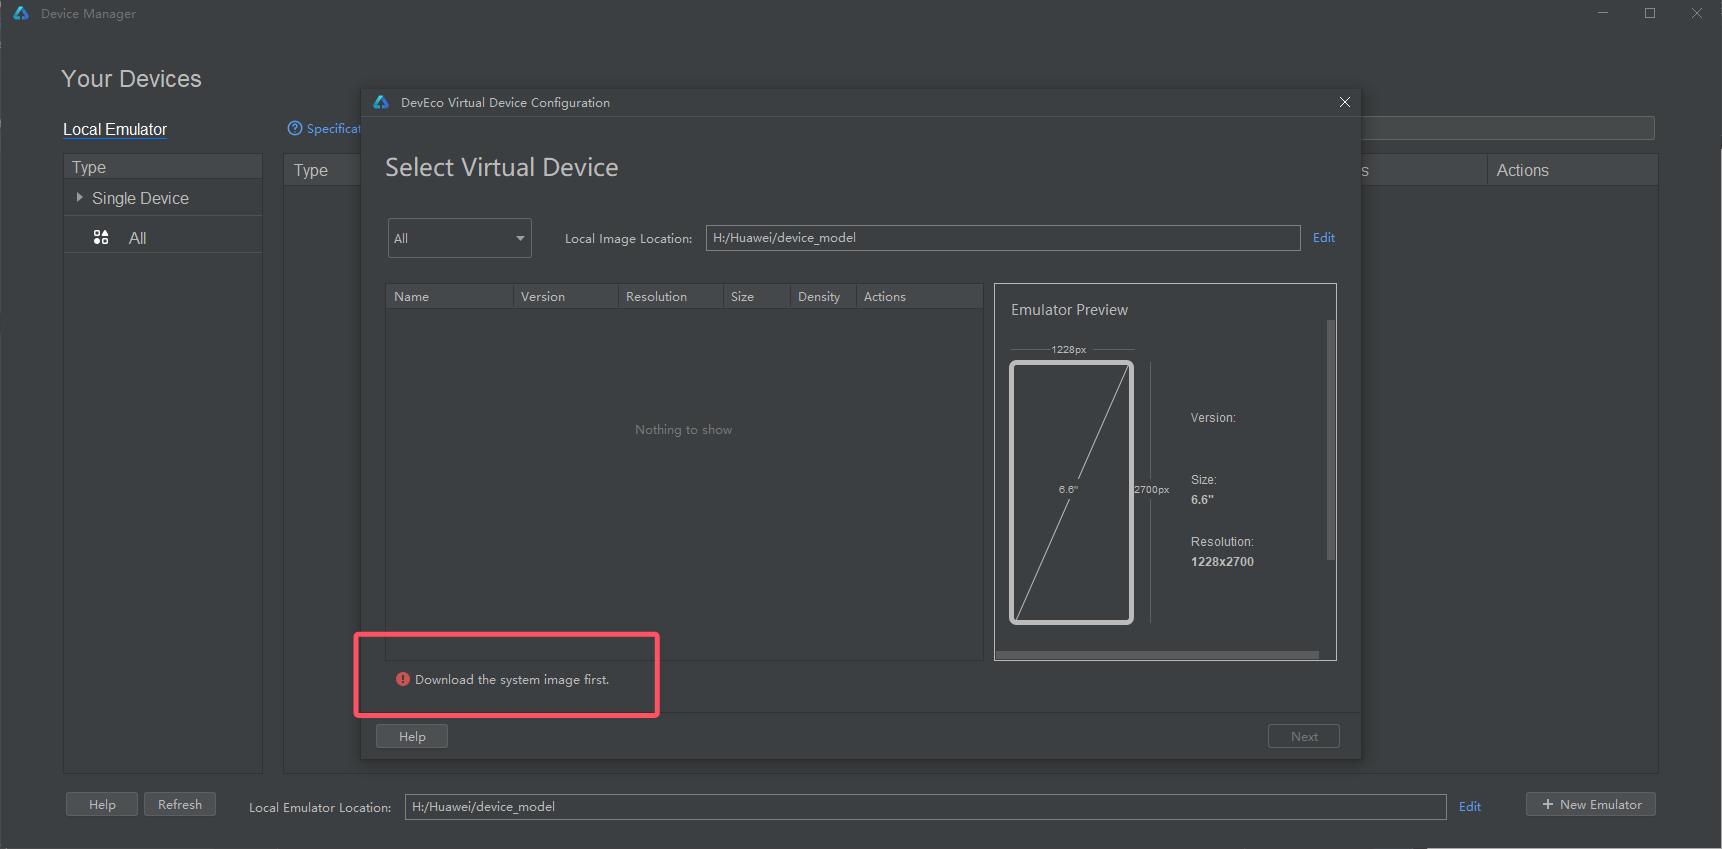Click the 'Download the system image first.' message

coord(512,679)
